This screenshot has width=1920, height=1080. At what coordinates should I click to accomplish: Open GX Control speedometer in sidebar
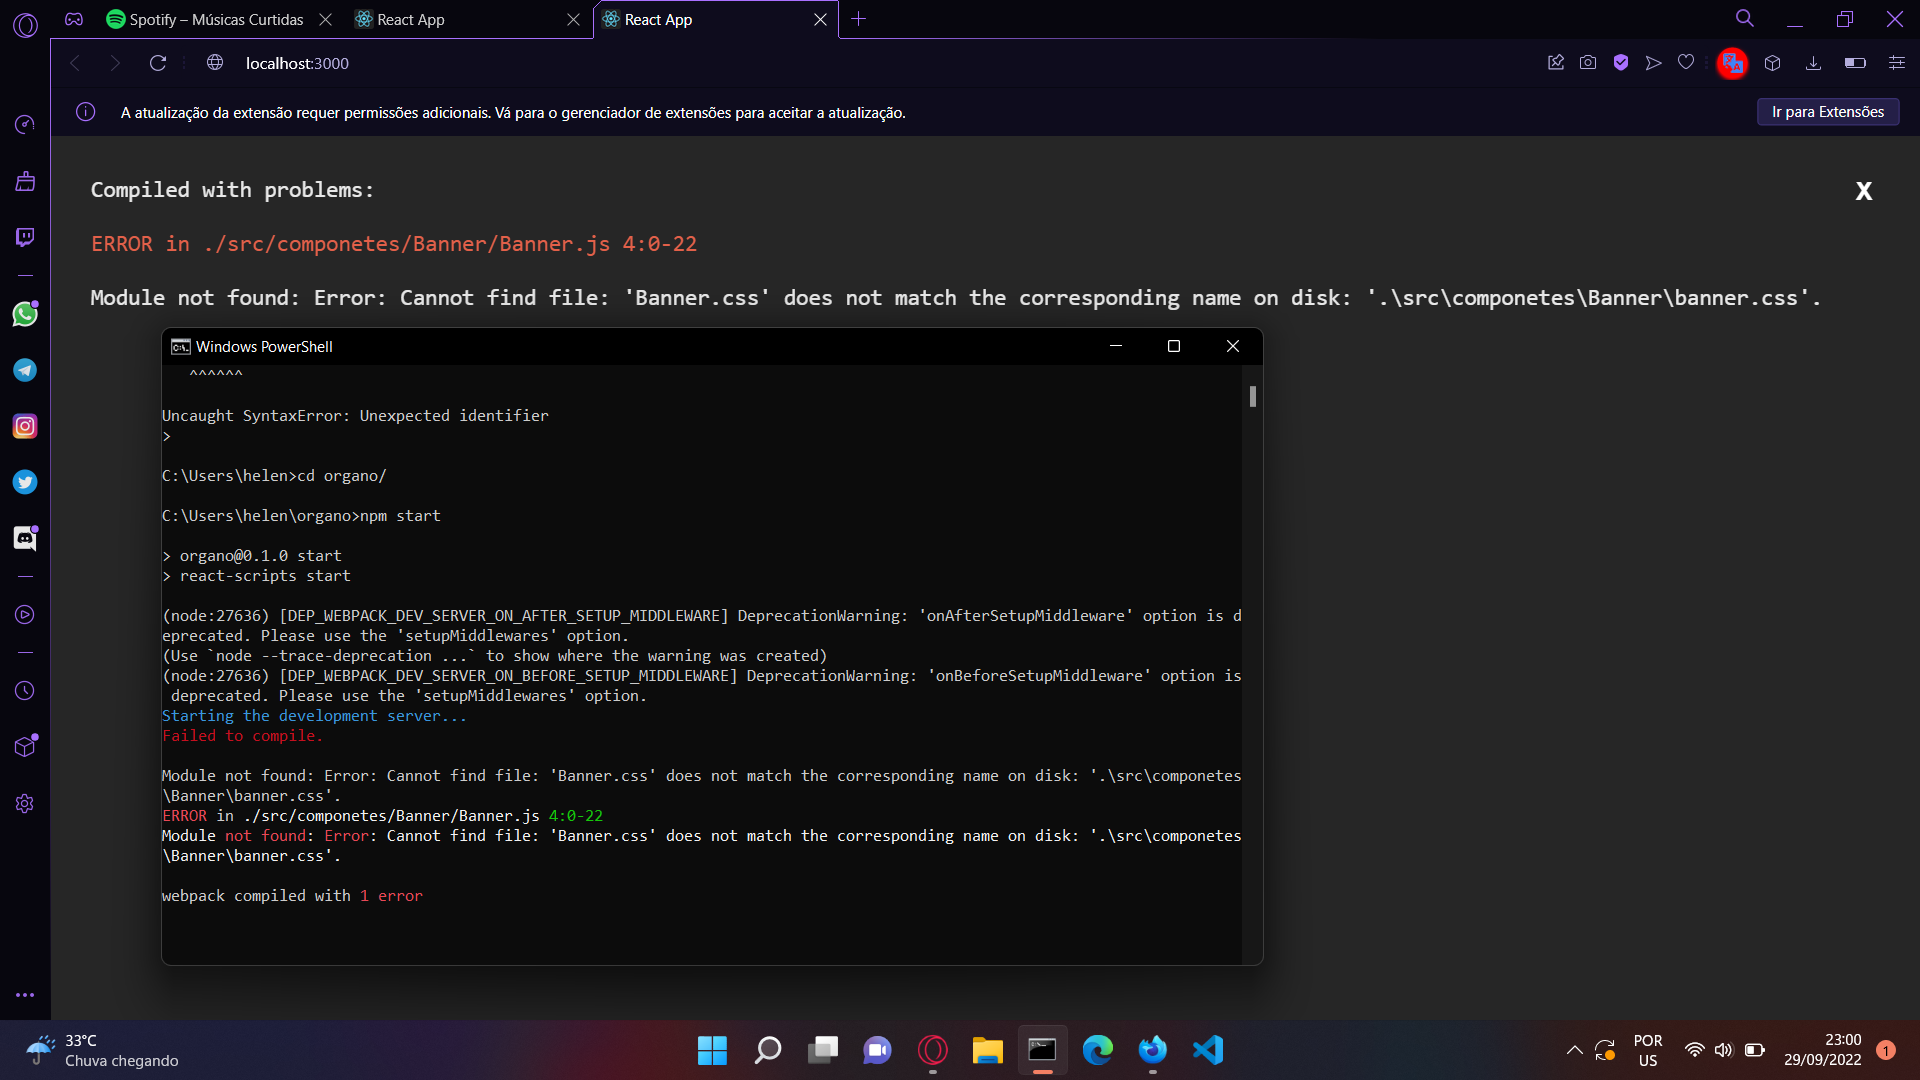pyautogui.click(x=25, y=124)
